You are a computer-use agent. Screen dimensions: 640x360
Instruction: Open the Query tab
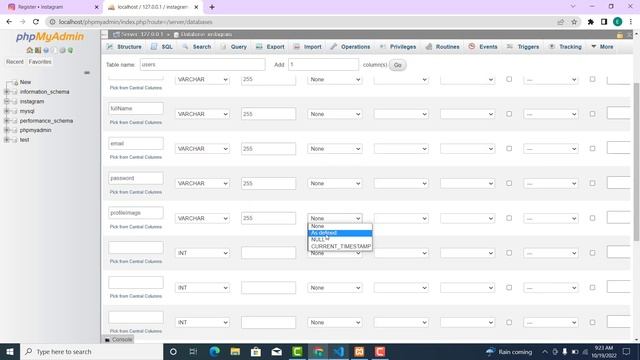[x=234, y=47]
